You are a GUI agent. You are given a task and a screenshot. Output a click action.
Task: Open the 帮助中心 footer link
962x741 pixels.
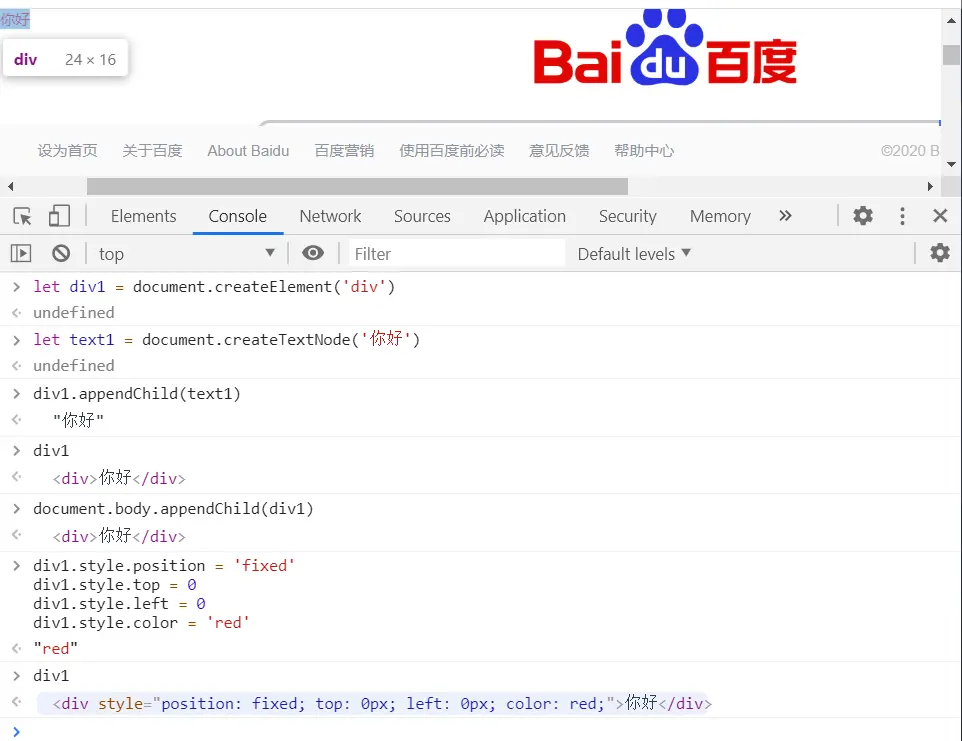644,151
